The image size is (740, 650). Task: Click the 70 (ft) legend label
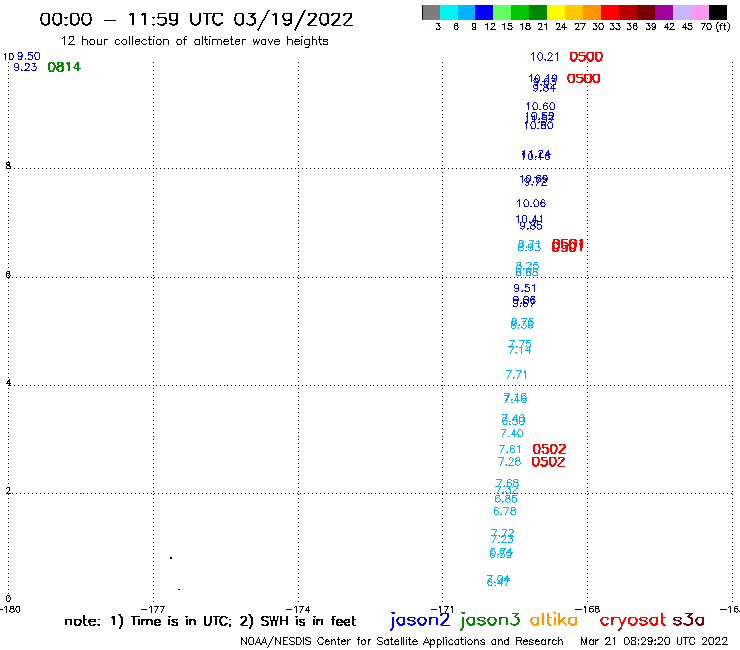715,26
